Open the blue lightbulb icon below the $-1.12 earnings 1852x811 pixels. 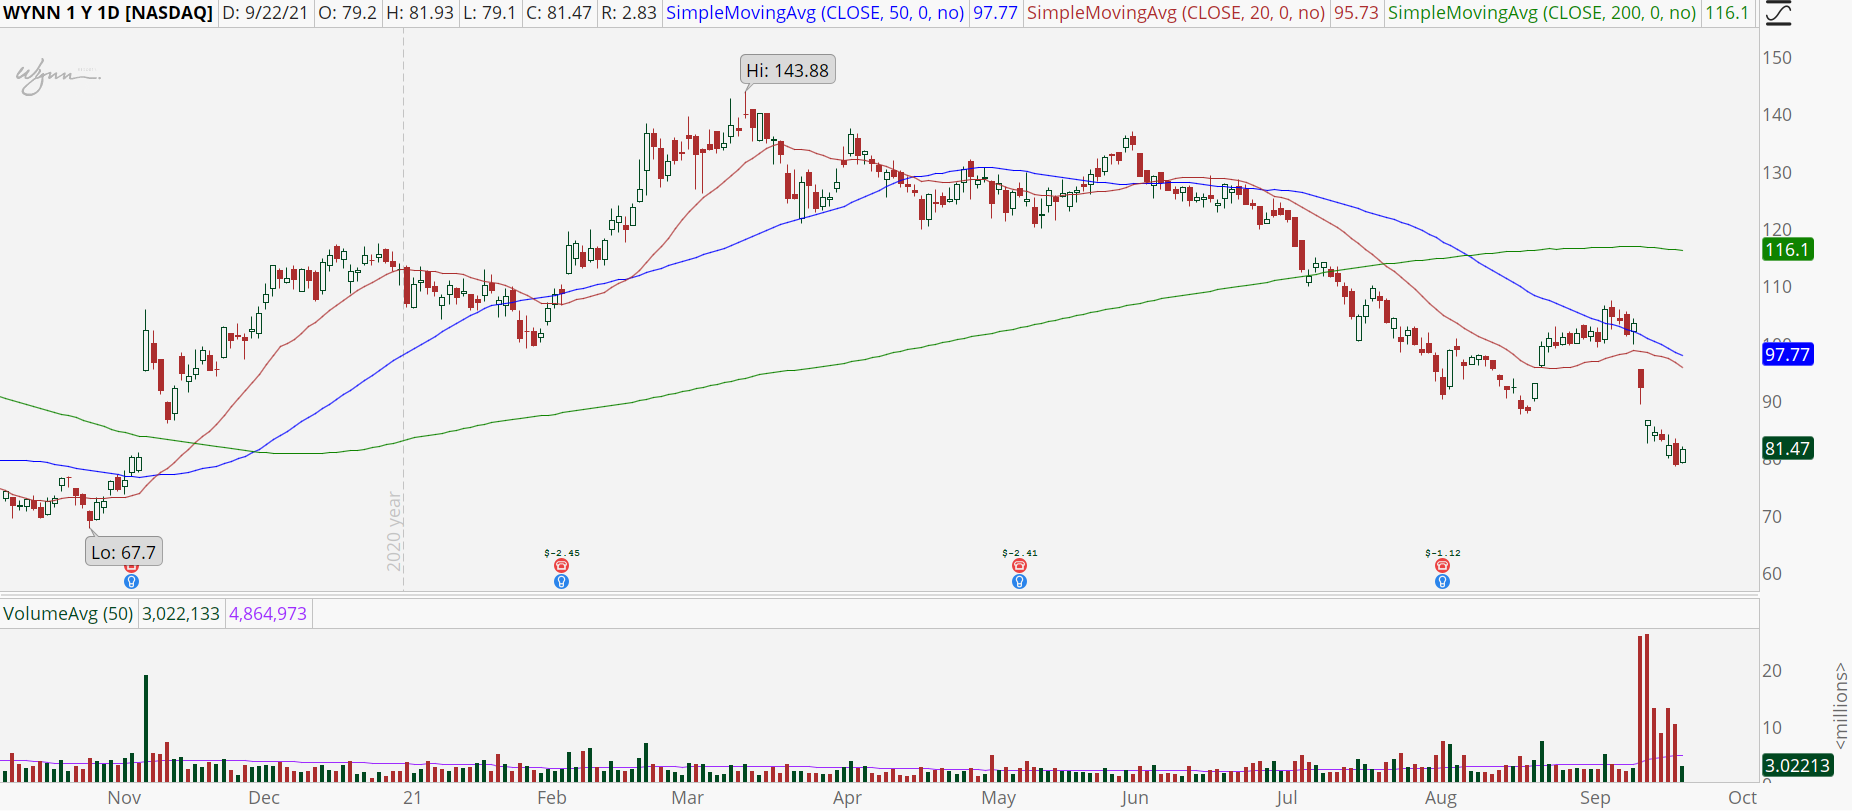1442,581
